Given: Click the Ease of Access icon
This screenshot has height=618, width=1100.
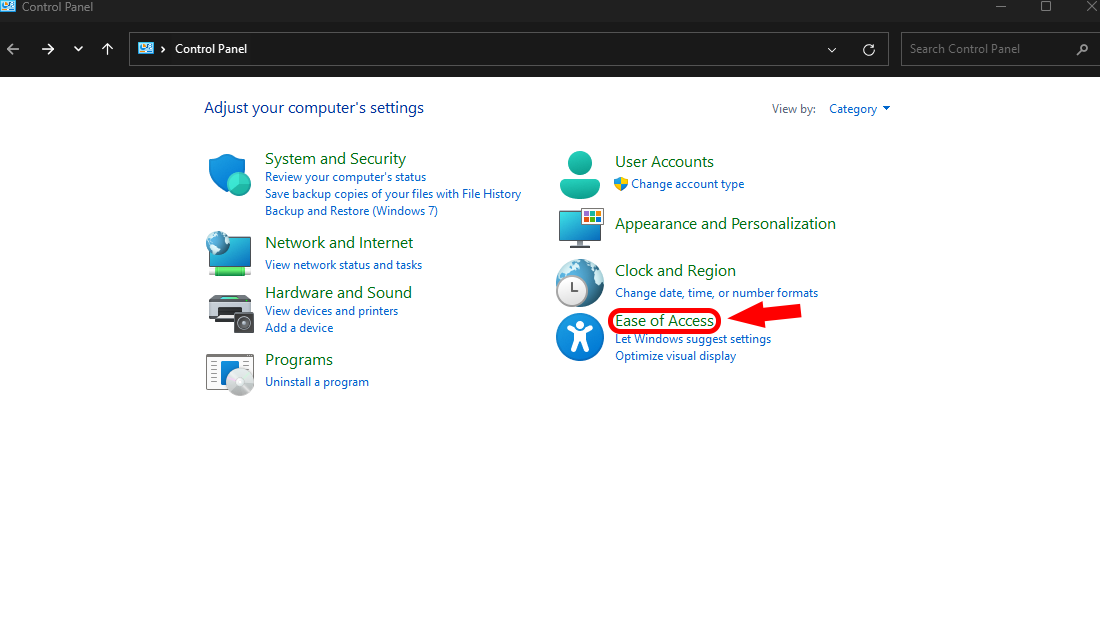Looking at the screenshot, I should pos(580,337).
